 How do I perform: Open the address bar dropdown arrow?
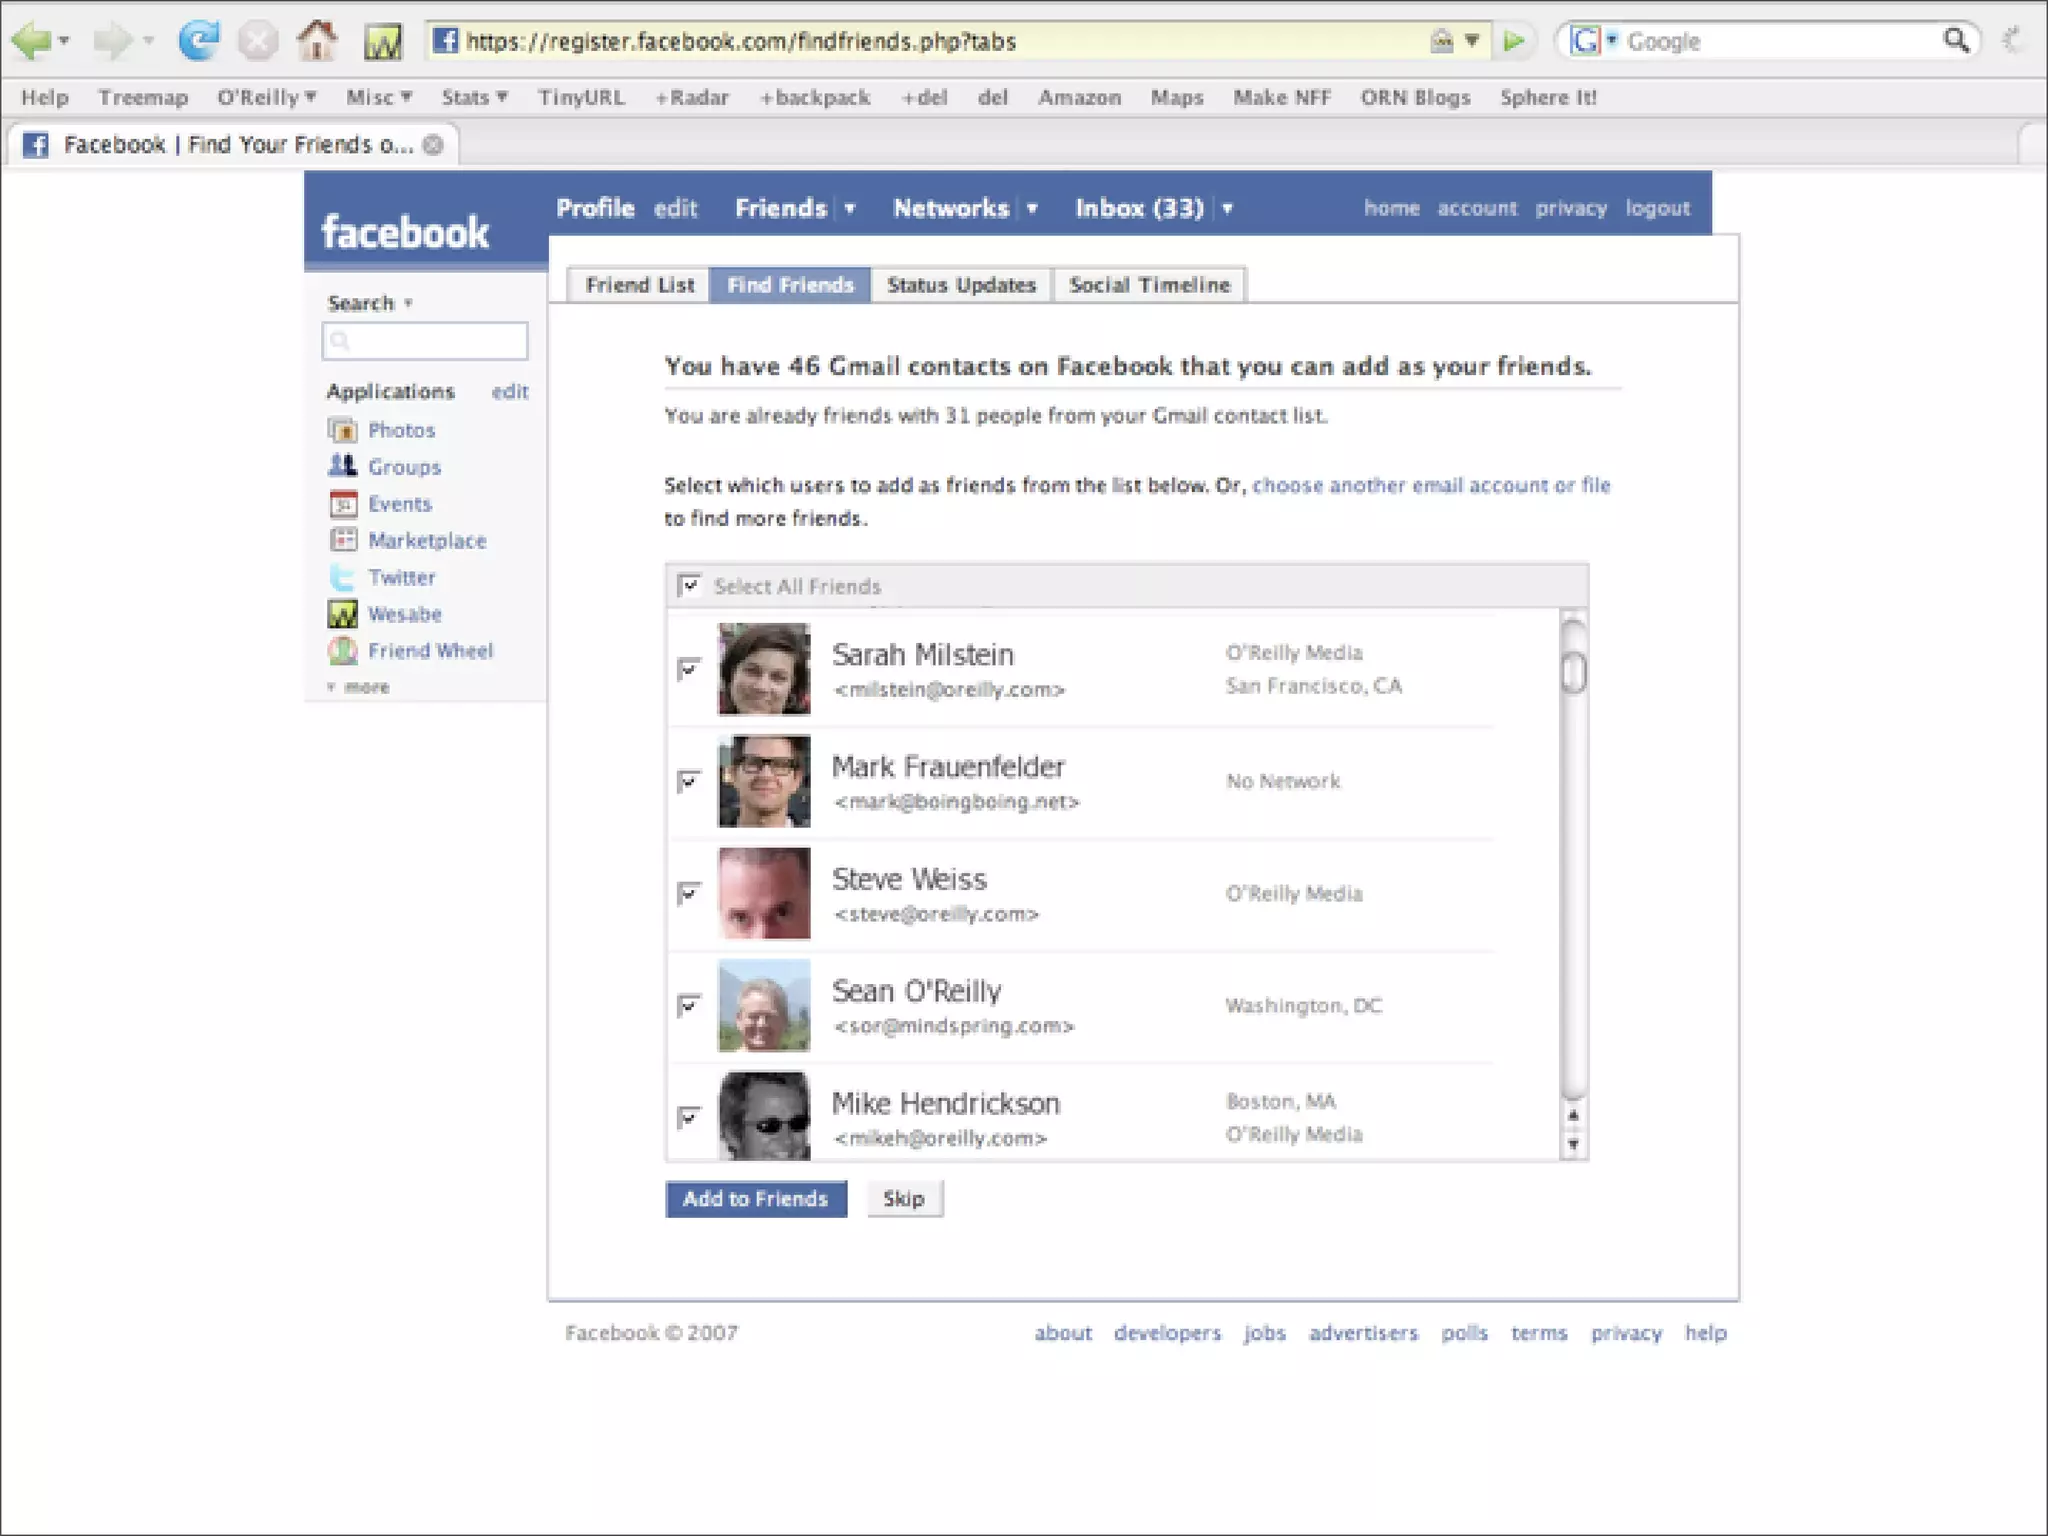point(1472,41)
